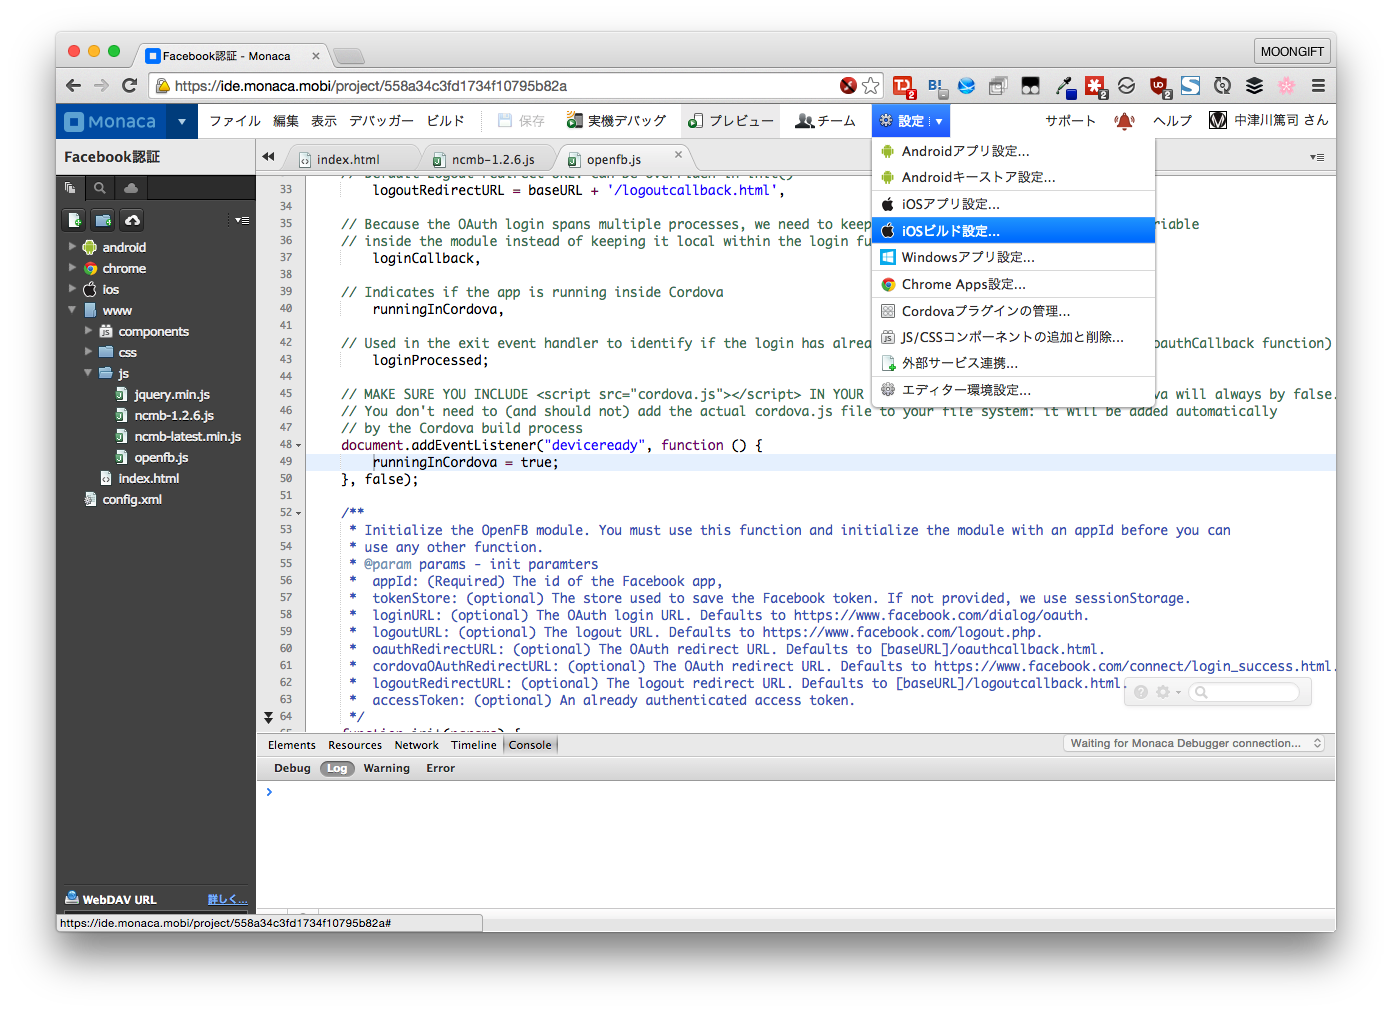Click the new file icon in sidebar
Screen dimensions: 1392x1012
74,220
